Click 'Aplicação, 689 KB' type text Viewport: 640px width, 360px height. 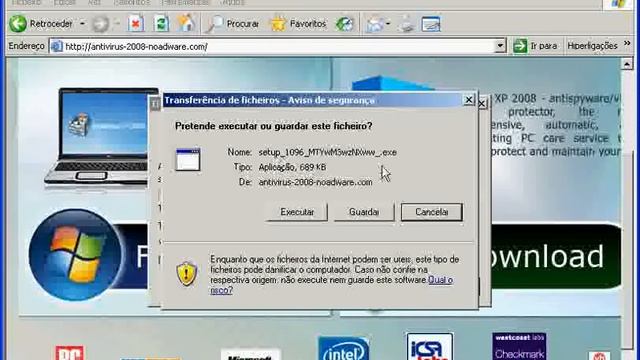point(292,167)
